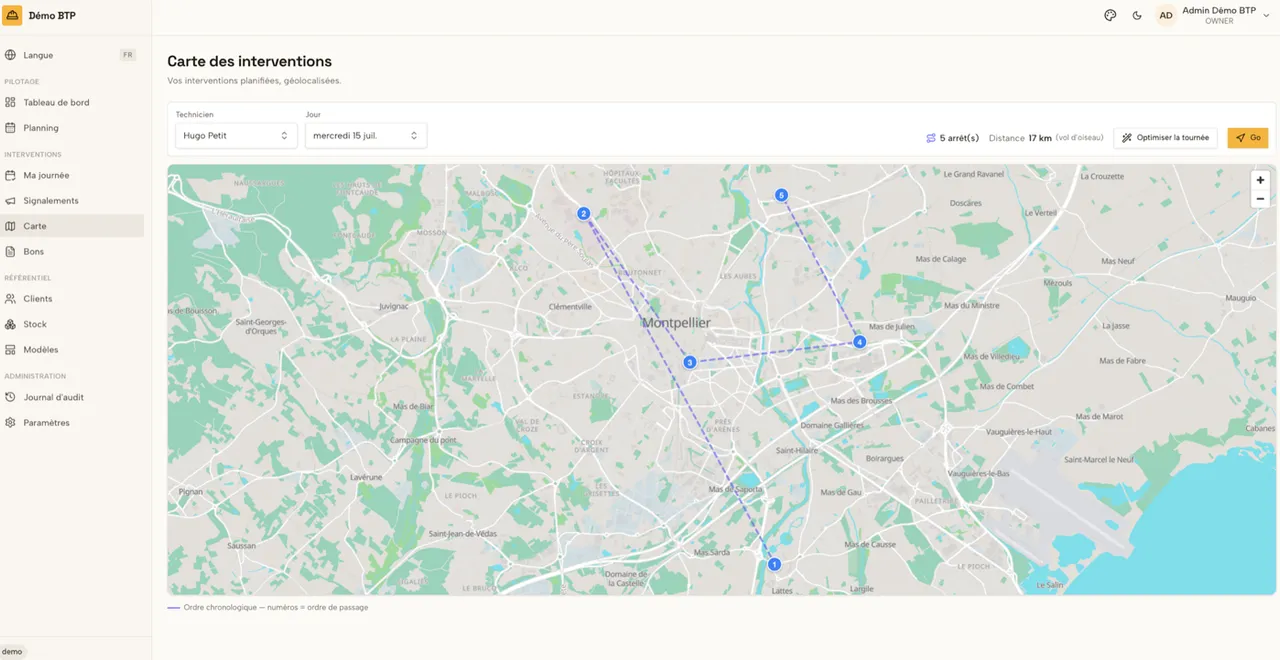
Task: Open the AD user avatar
Action: tap(1166, 15)
